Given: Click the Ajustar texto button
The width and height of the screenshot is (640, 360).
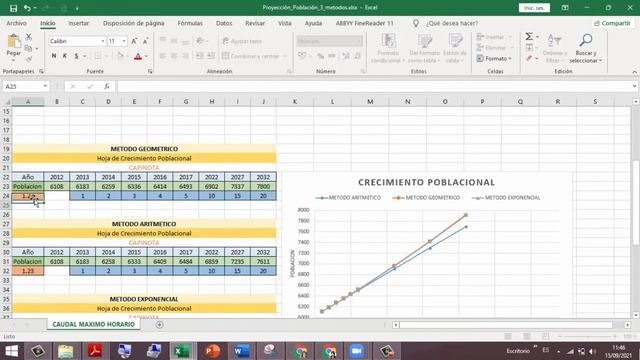Looking at the screenshot, I should click(242, 41).
